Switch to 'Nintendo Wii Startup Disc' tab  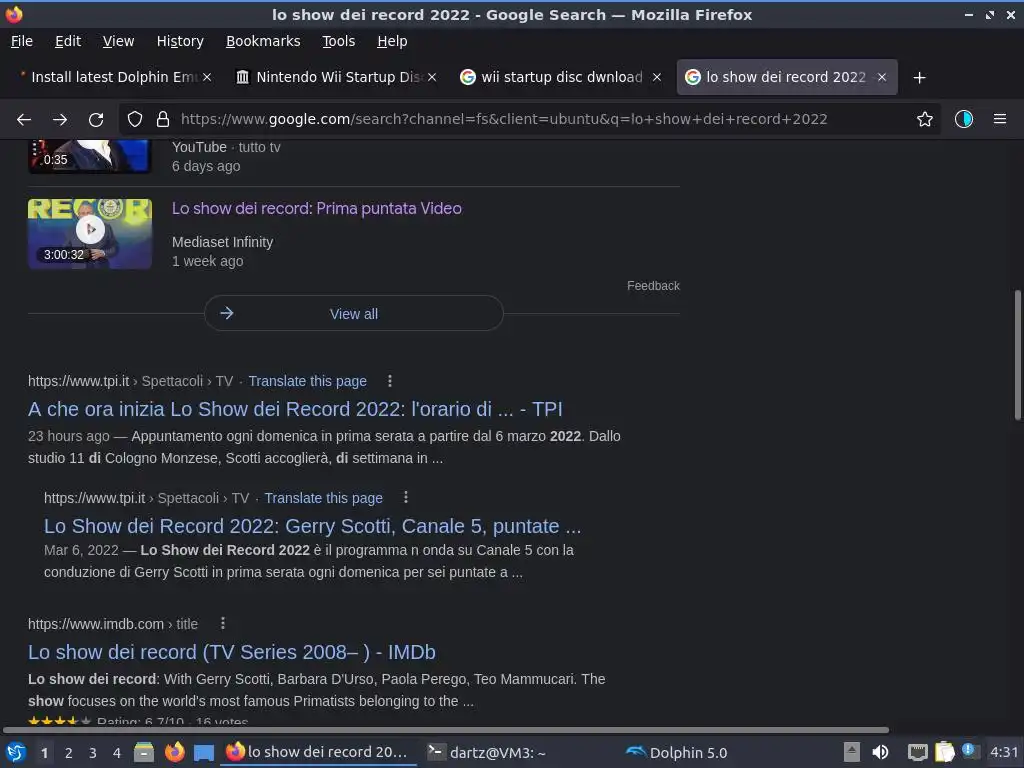click(338, 77)
